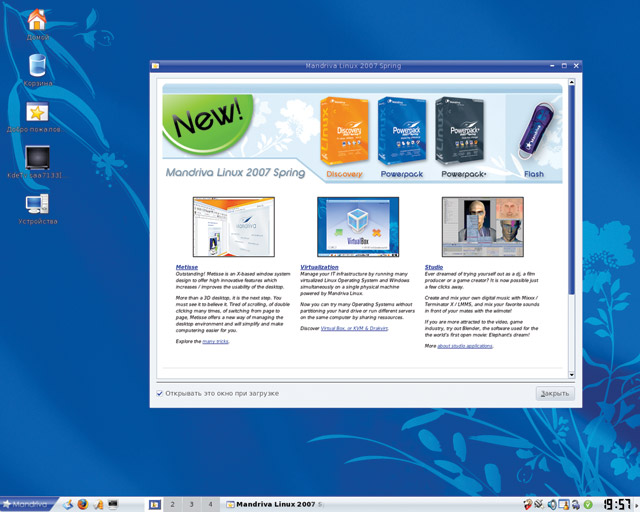Click the network tray icon

coord(576,505)
